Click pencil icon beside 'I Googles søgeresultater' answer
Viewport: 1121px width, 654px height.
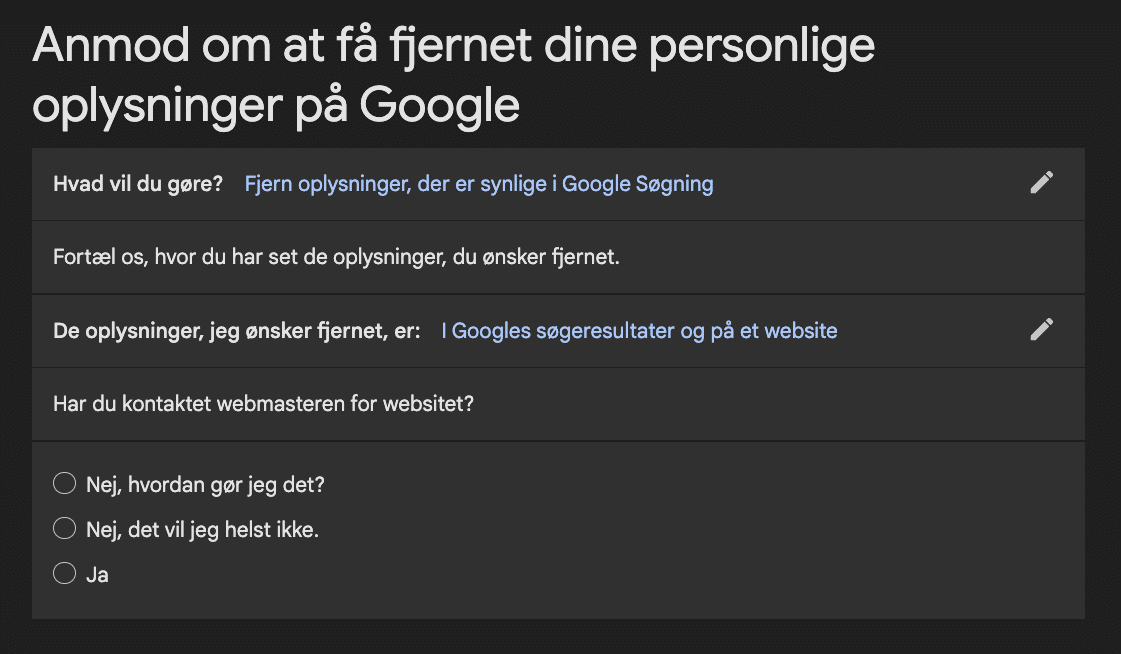(1042, 330)
